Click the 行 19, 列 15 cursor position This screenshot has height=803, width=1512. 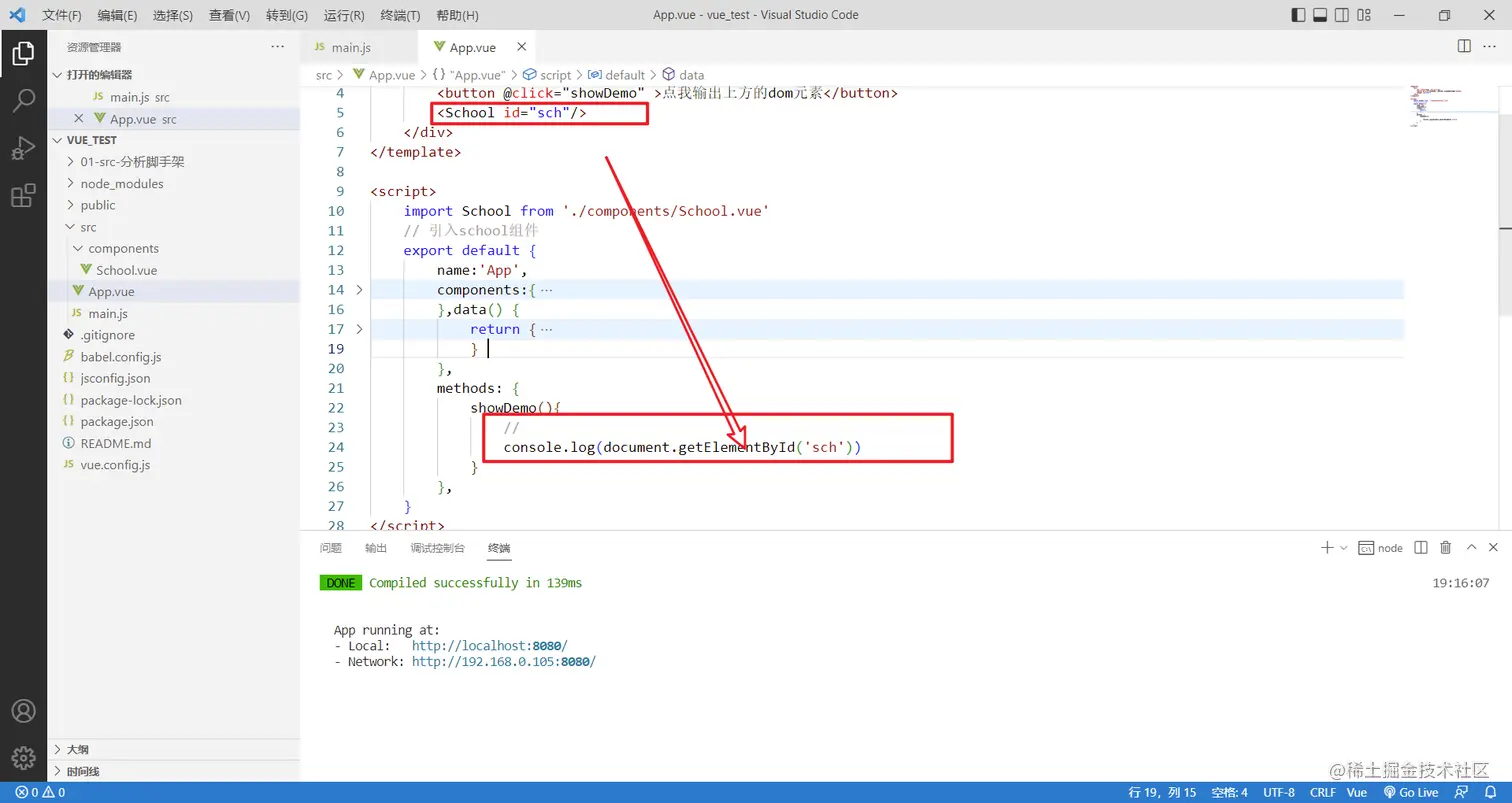click(1163, 793)
